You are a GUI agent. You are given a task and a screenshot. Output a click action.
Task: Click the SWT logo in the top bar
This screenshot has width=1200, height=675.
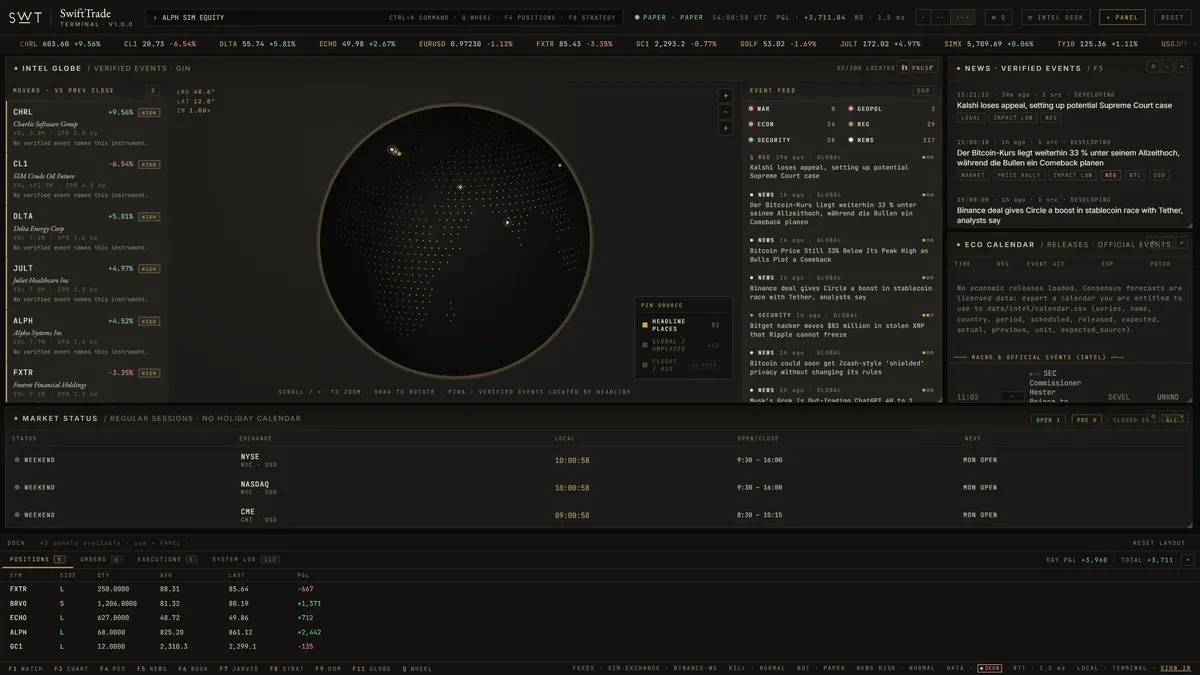26,17
